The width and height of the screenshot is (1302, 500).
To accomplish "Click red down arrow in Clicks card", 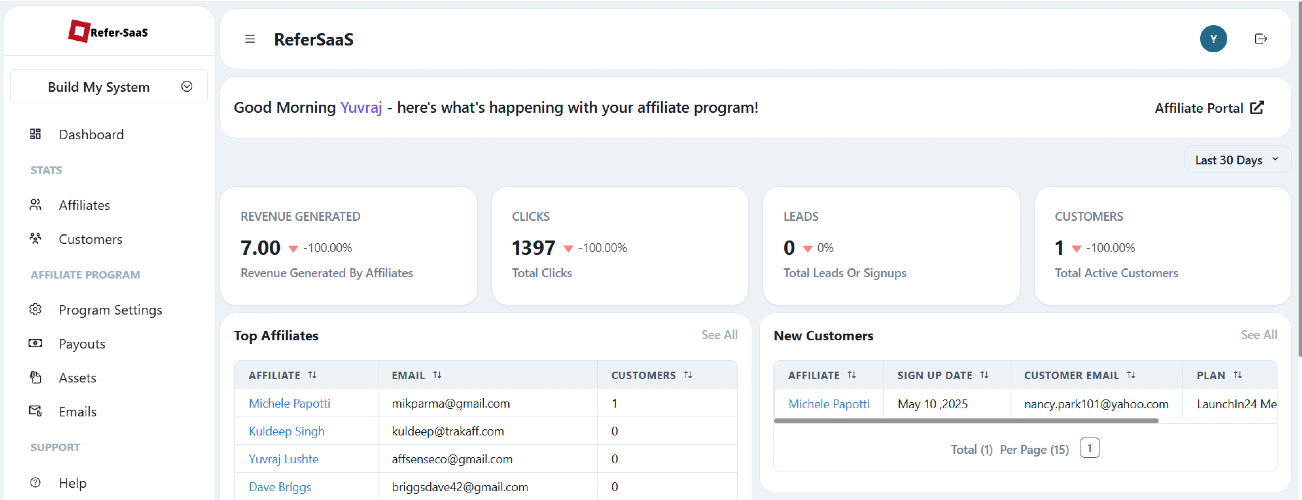I will tap(568, 248).
